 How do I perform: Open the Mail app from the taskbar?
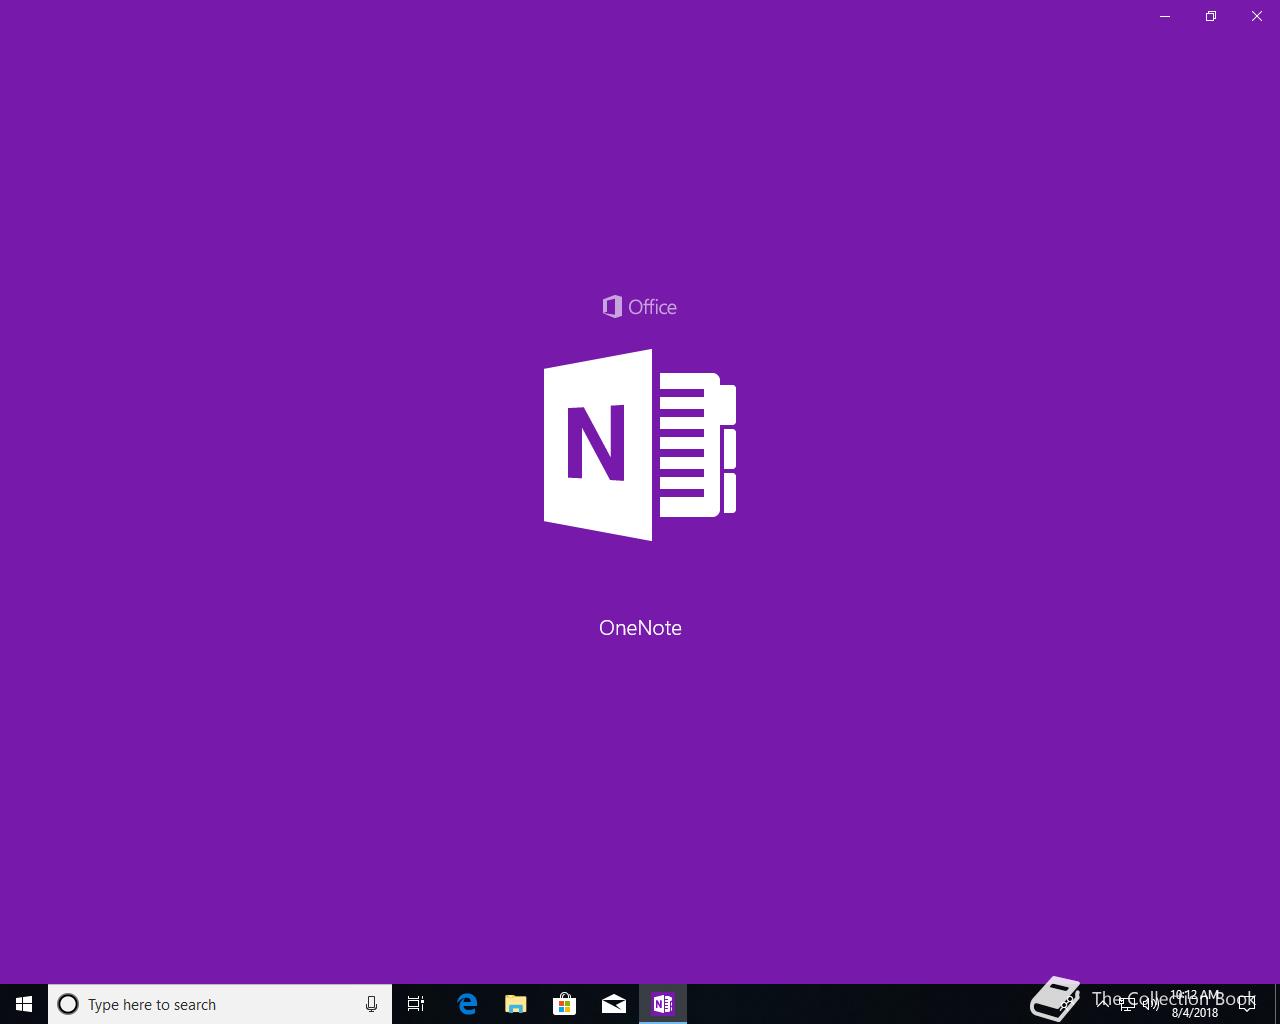coord(614,1004)
